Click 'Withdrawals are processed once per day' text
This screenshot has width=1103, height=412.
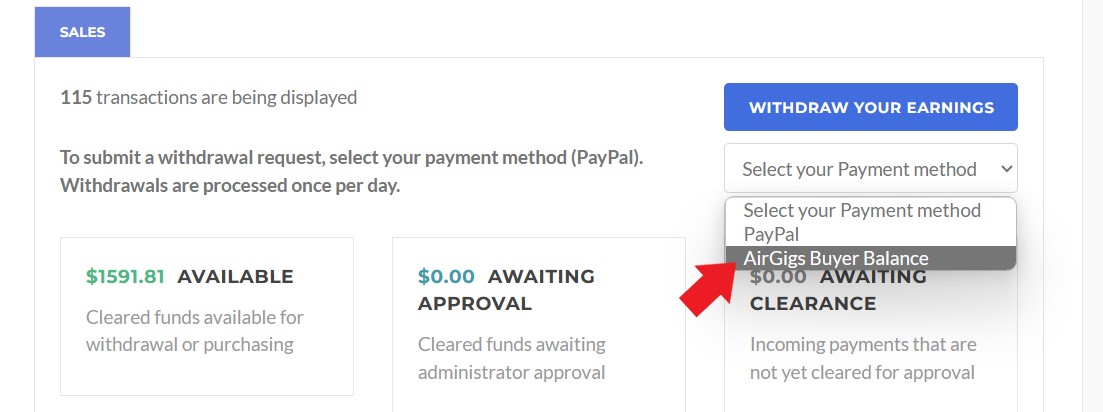pos(230,185)
